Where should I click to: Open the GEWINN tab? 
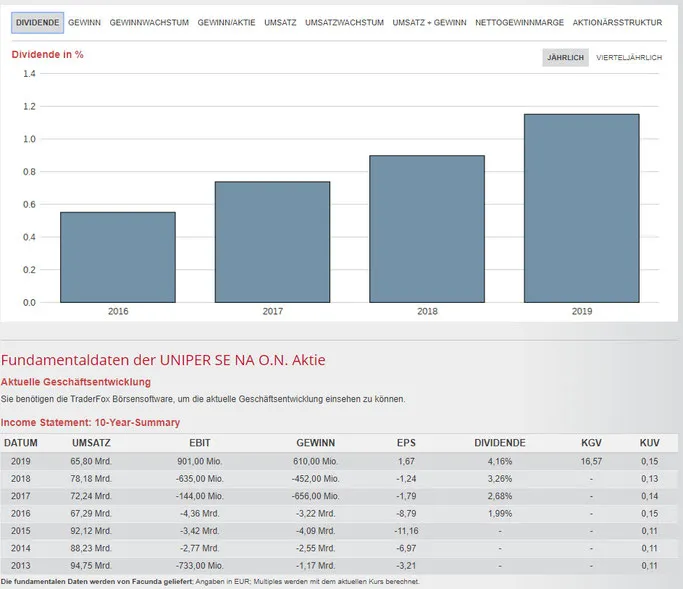(x=85, y=23)
